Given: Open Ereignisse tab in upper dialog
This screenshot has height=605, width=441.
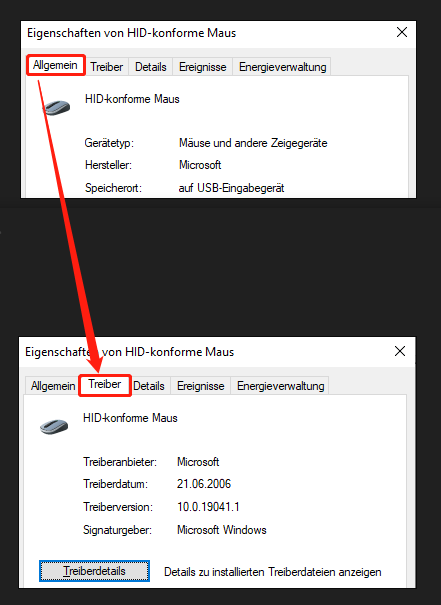Looking at the screenshot, I should [x=203, y=67].
